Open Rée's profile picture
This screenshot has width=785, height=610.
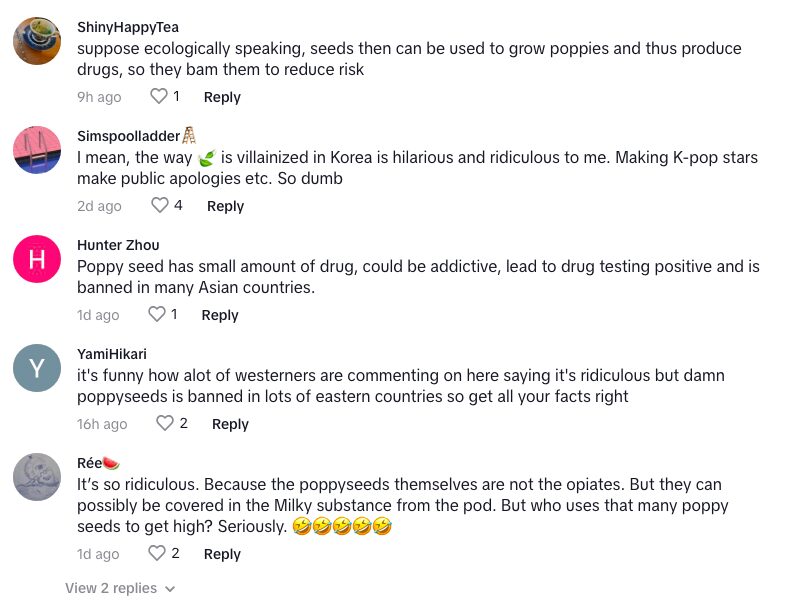(x=37, y=477)
